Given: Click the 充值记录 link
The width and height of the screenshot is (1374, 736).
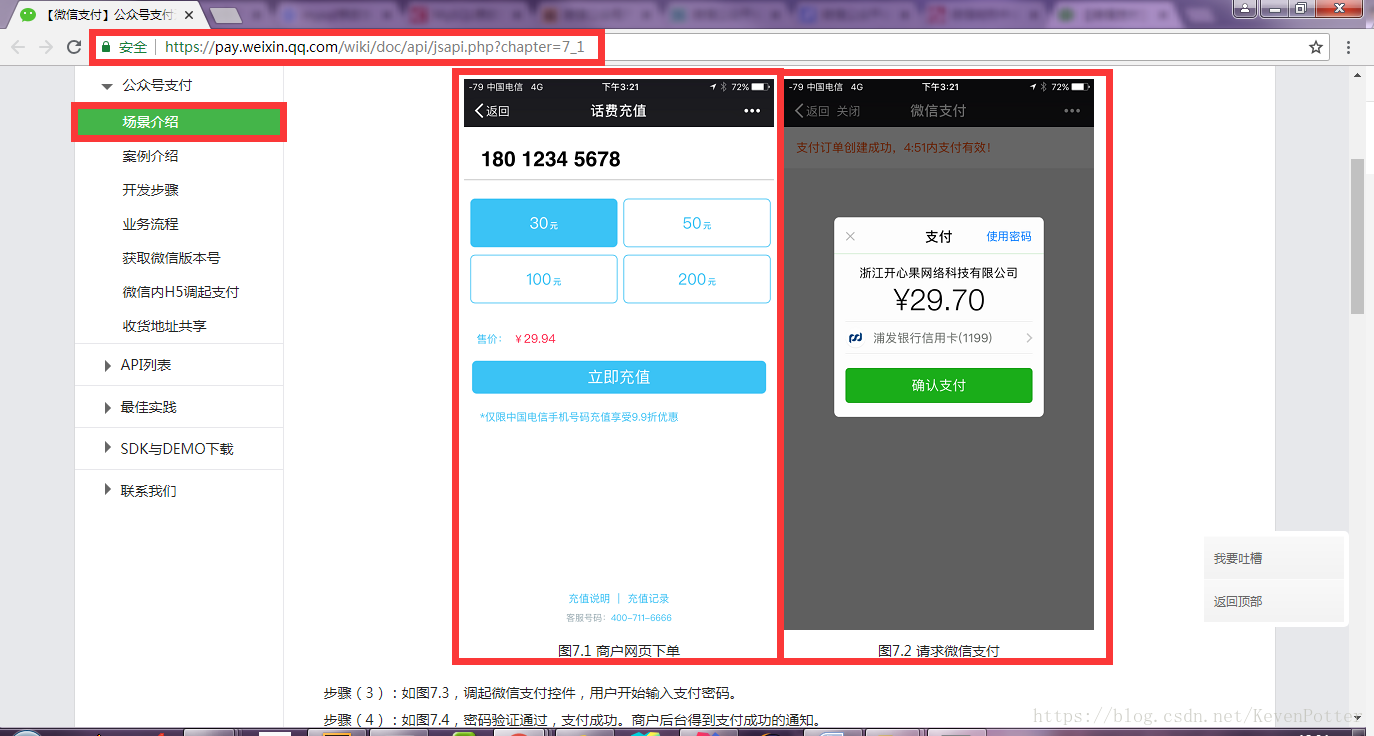Looking at the screenshot, I should (x=648, y=599).
